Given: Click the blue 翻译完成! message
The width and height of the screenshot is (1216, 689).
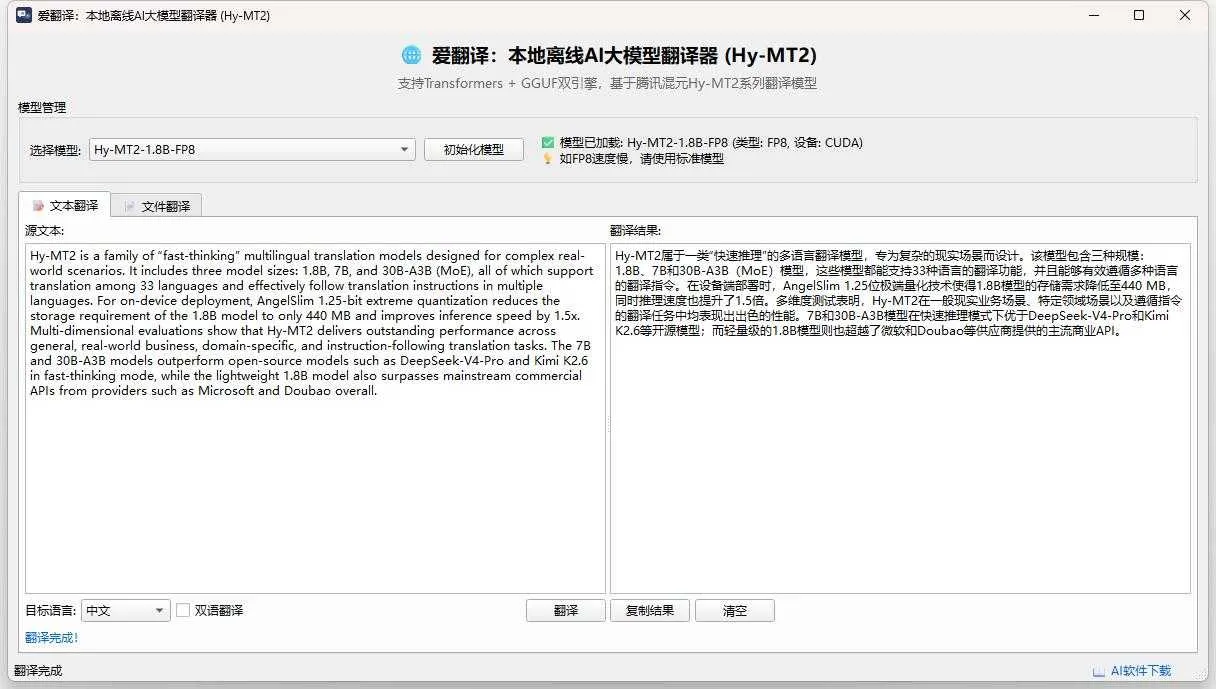Looking at the screenshot, I should 52,637.
